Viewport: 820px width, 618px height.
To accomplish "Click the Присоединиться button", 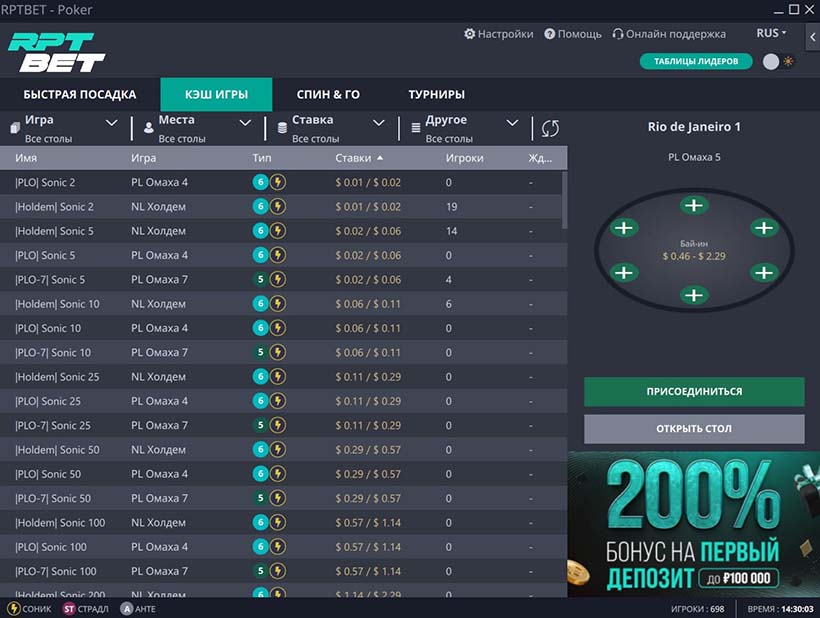I will 694,392.
